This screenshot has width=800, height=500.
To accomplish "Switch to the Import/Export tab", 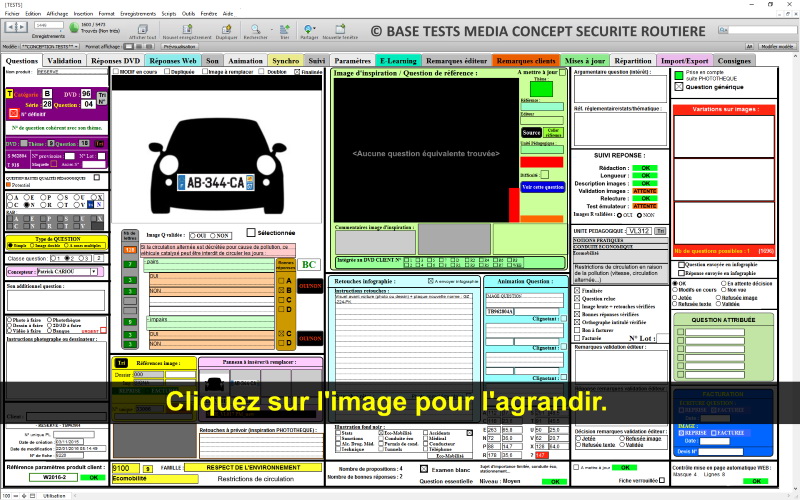I will tap(685, 61).
